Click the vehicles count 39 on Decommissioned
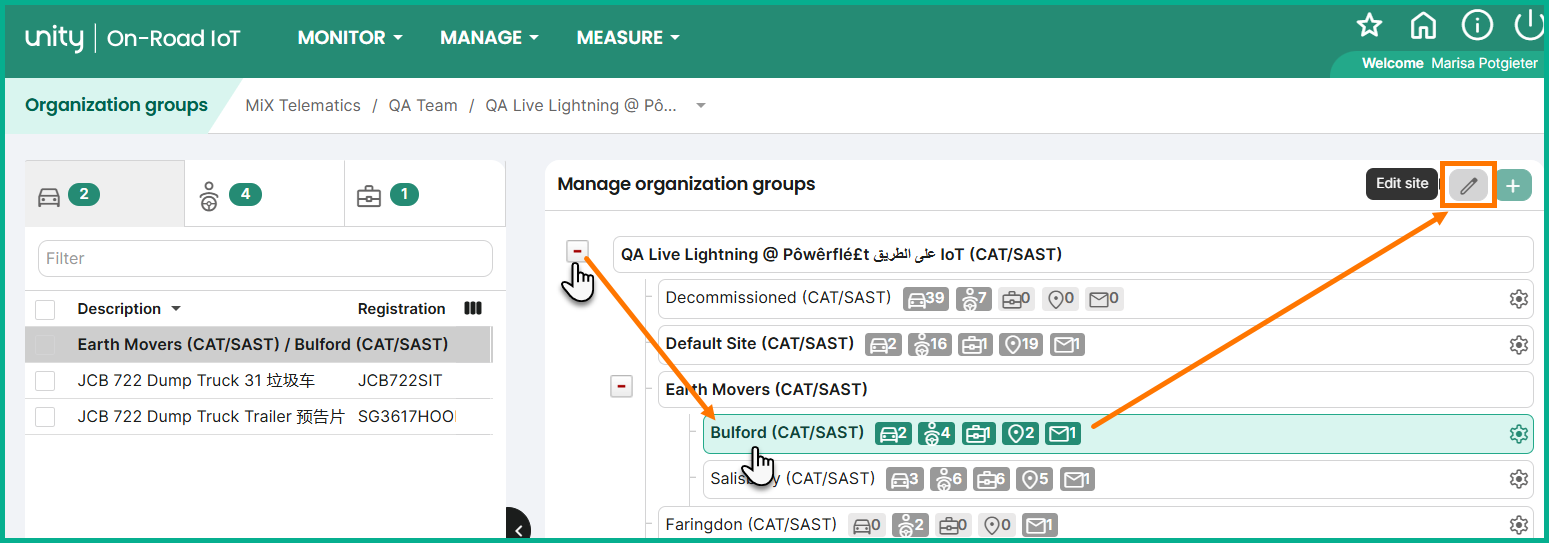 [926, 298]
